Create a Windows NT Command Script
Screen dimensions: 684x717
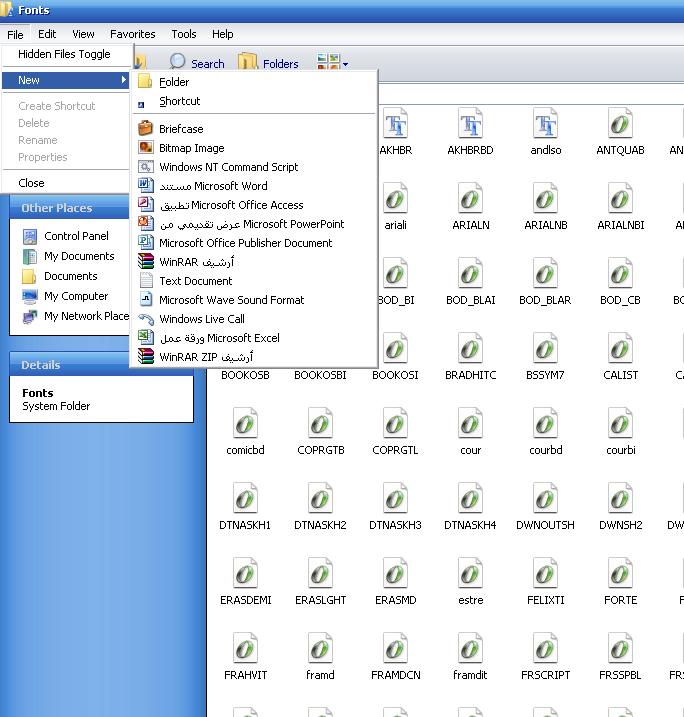[254, 167]
